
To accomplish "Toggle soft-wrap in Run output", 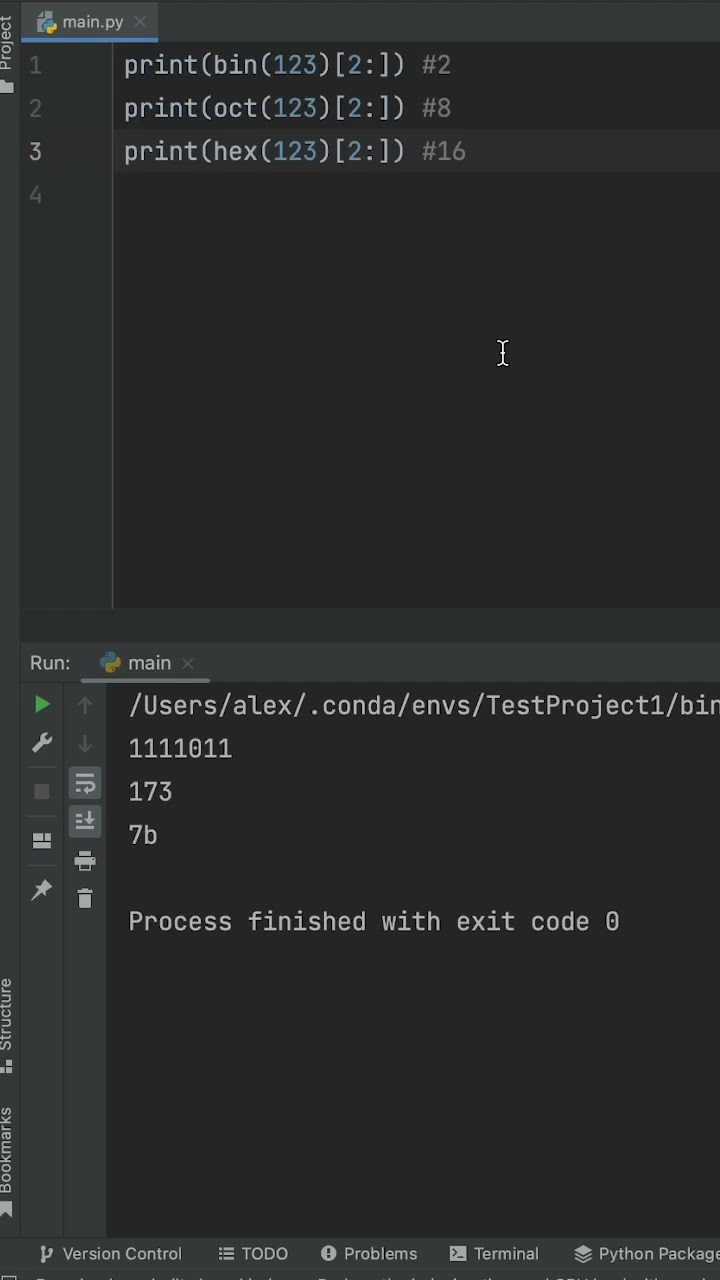I will coord(85,783).
